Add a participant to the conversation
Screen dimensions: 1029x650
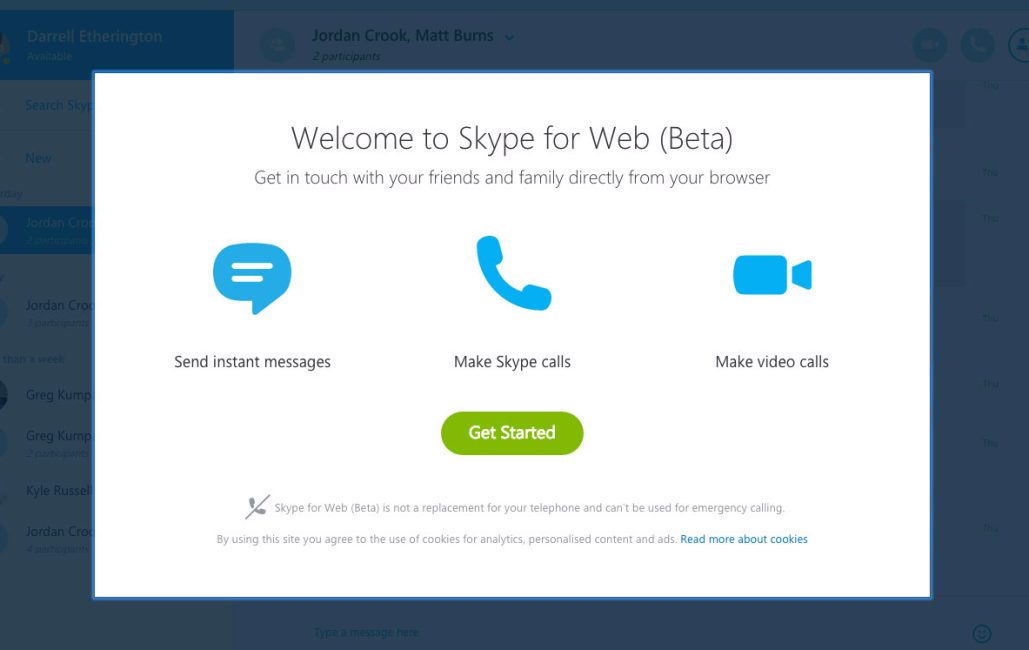pyautogui.click(x=1020, y=45)
